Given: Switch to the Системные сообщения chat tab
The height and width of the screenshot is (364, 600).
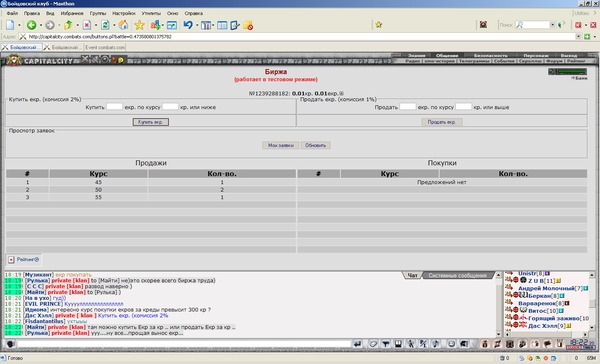Looking at the screenshot, I should coord(457,275).
